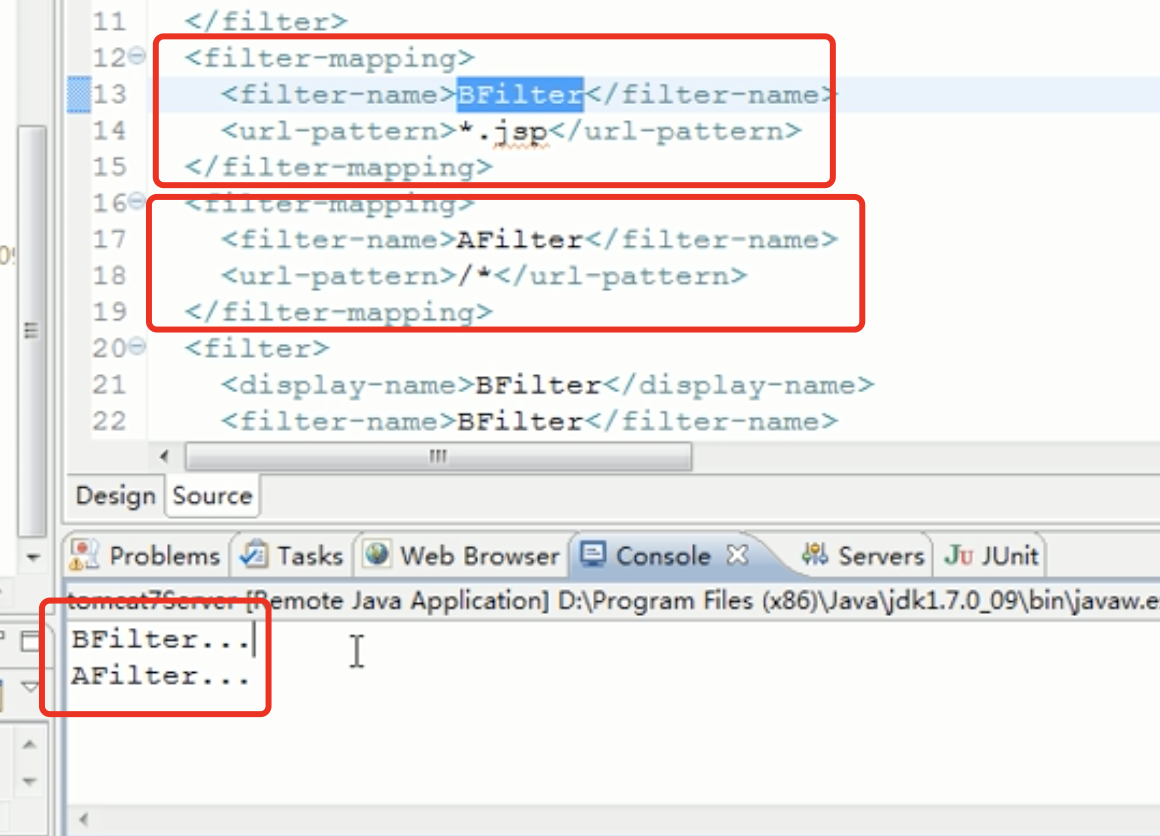Click the left panel vertical scrollbar

(32, 330)
